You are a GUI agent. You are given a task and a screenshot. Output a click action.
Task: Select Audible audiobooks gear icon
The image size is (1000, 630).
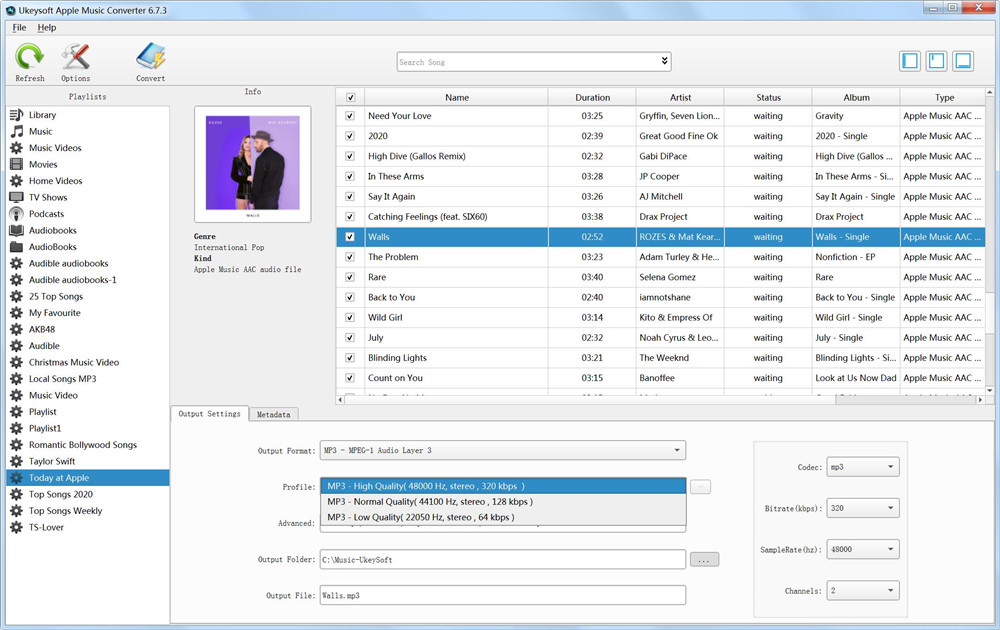17,263
